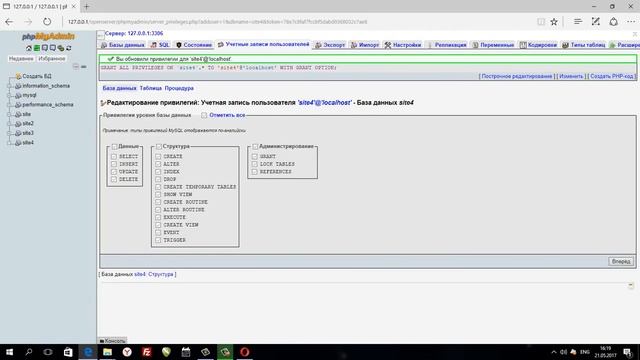Open the Настройки tab
The height and width of the screenshot is (360, 640).
coord(403,45)
